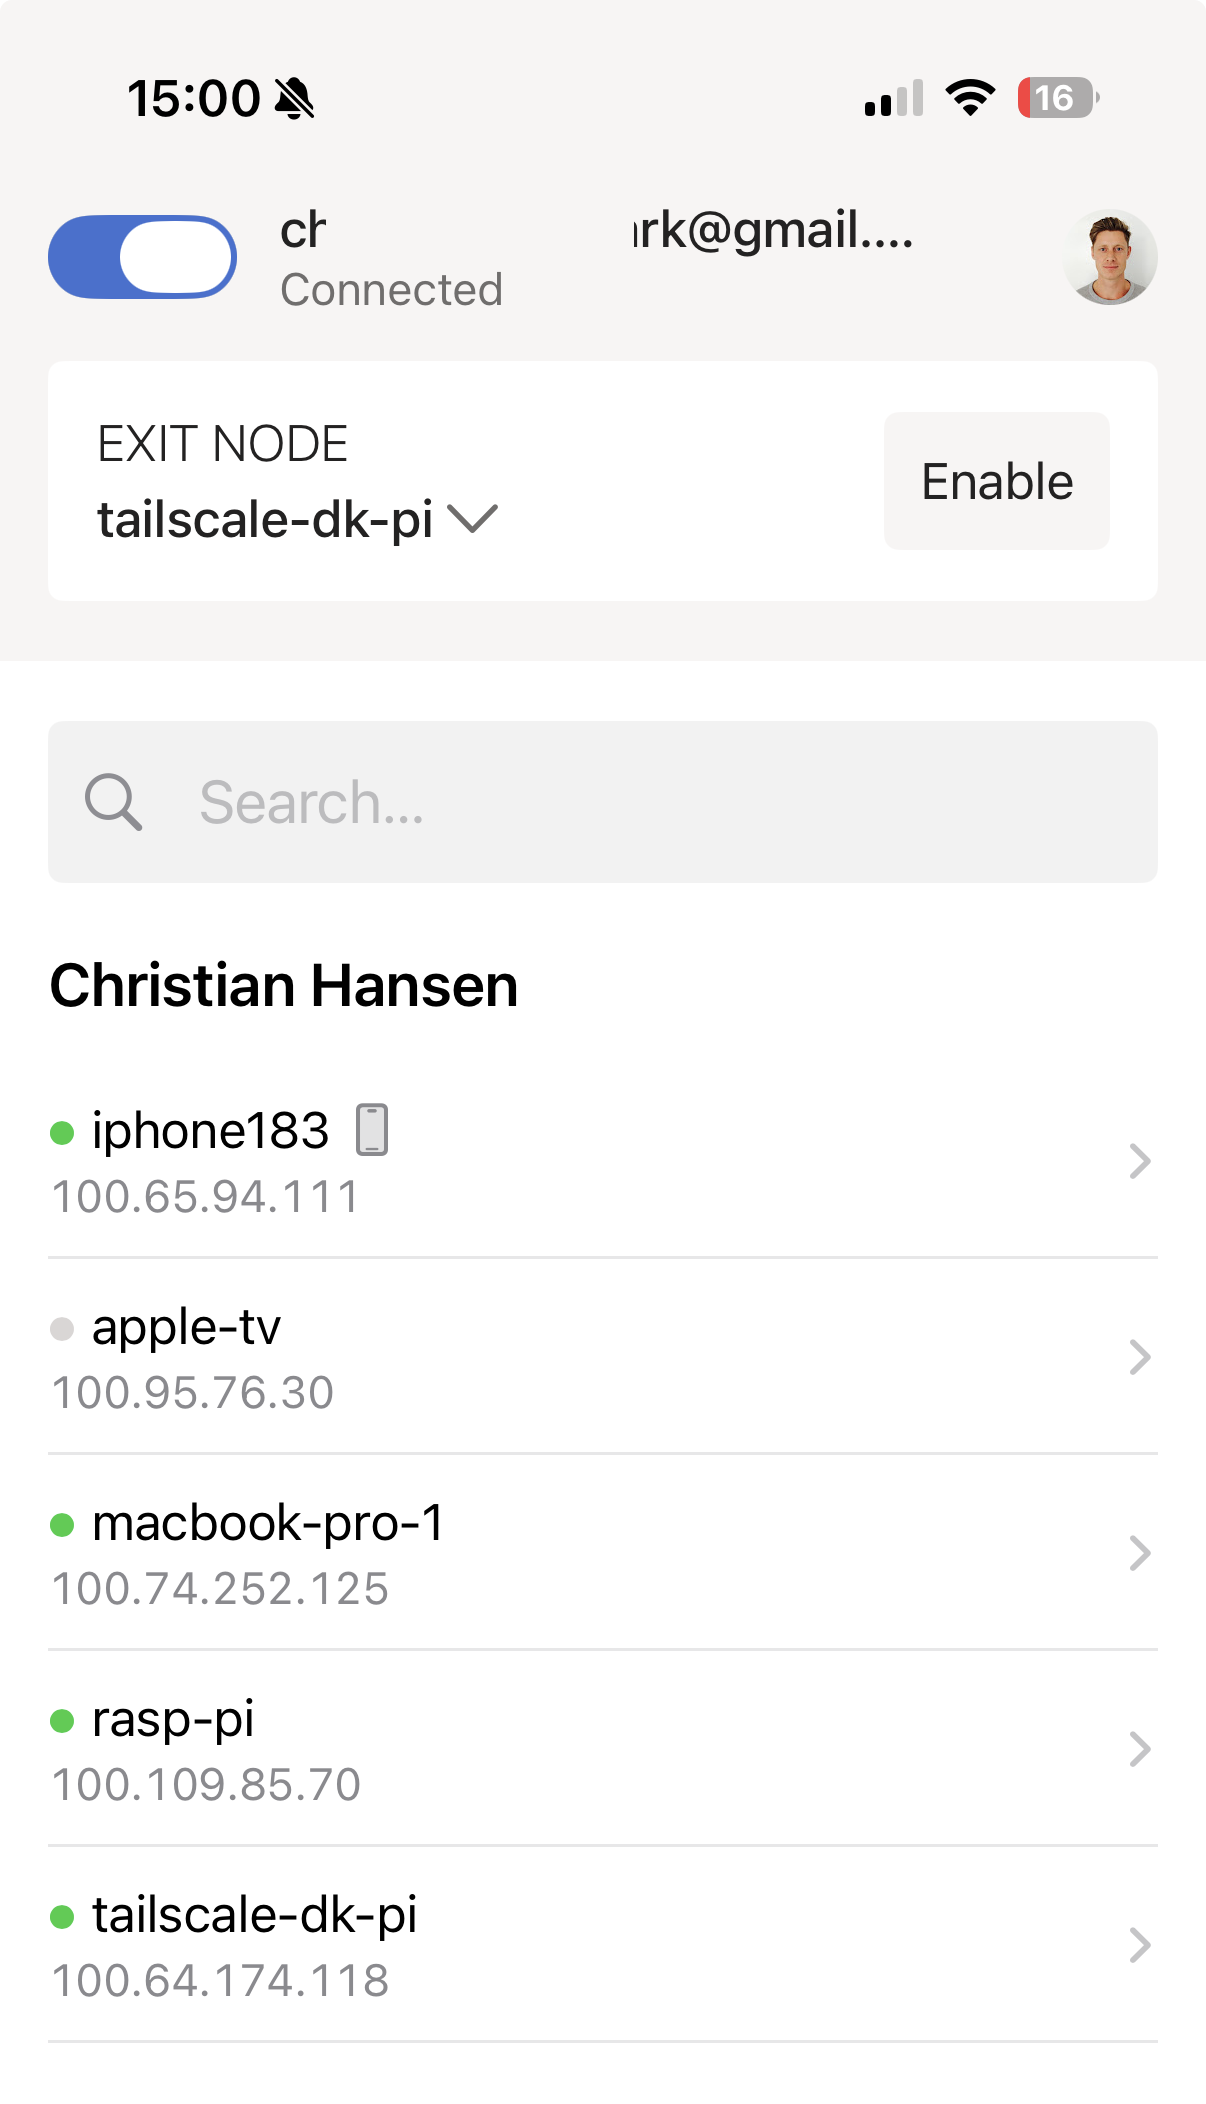This screenshot has height=2104, width=1206.
Task: Toggle the Tailscale VPN connection switch
Action: click(x=142, y=257)
